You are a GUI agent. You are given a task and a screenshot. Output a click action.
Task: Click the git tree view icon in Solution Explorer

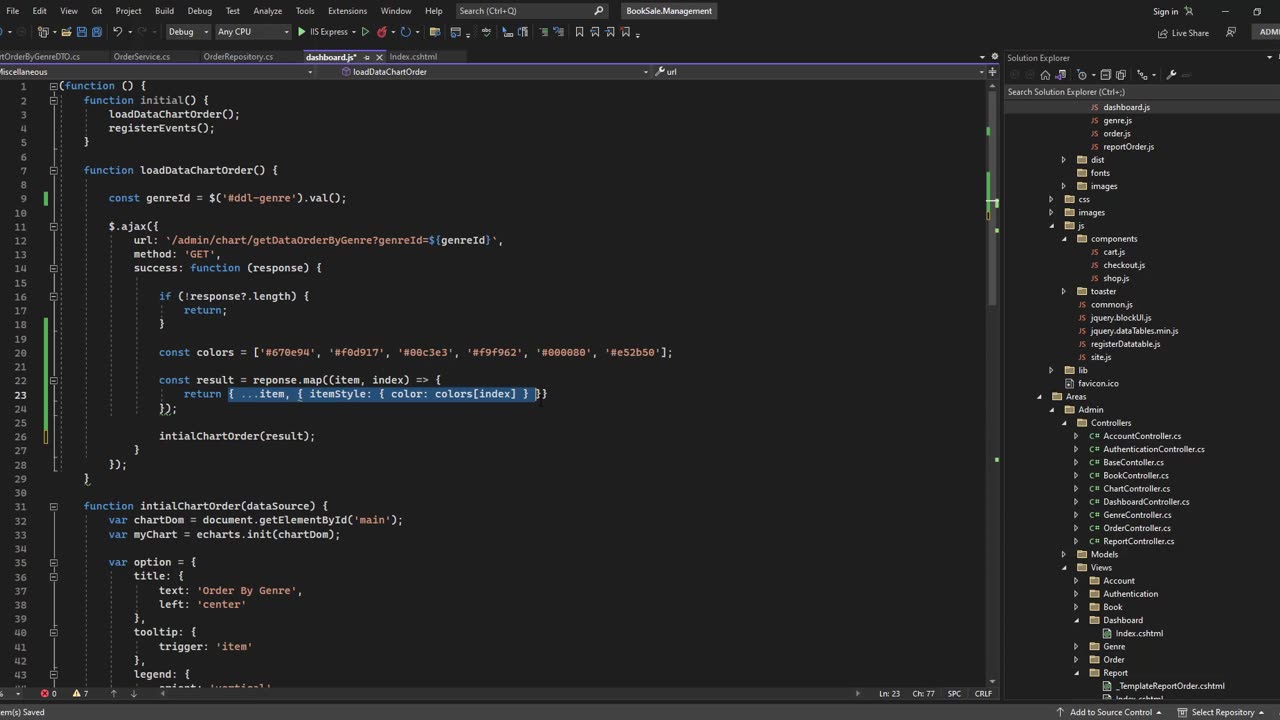point(1143,75)
